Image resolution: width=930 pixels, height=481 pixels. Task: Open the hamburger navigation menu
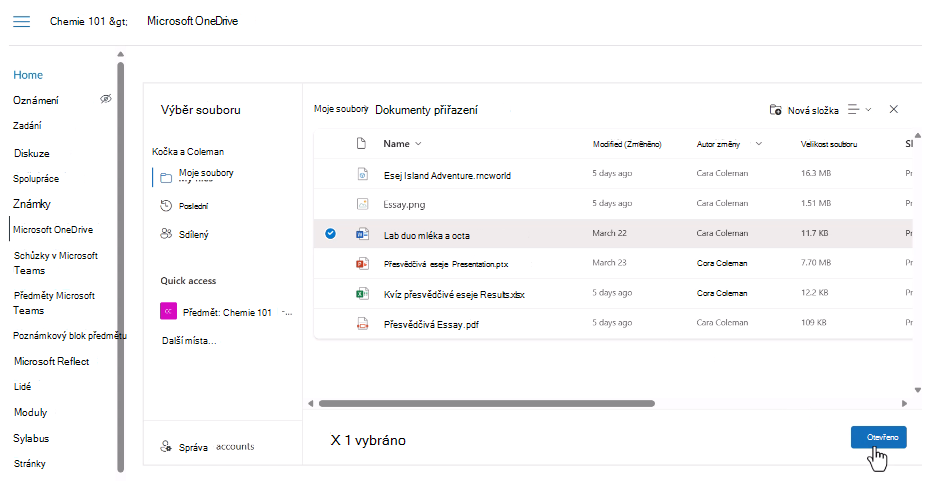coord(21,21)
